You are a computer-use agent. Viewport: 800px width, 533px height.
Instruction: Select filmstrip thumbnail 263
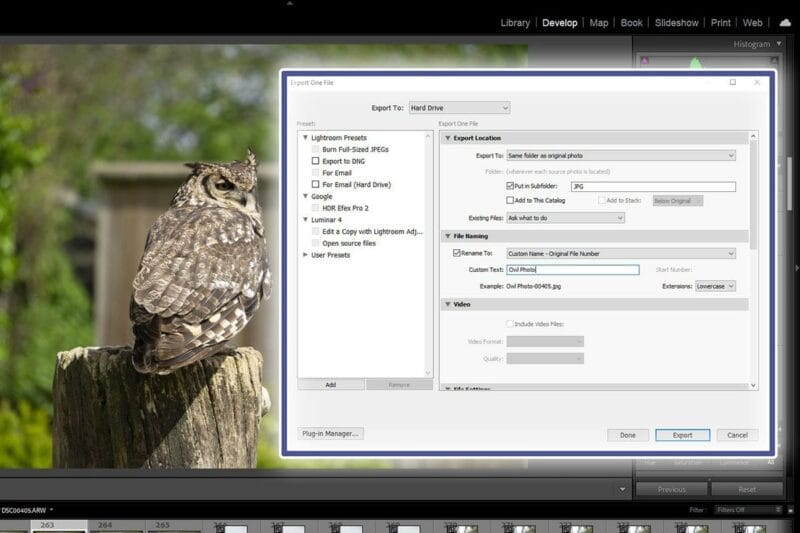[x=59, y=526]
